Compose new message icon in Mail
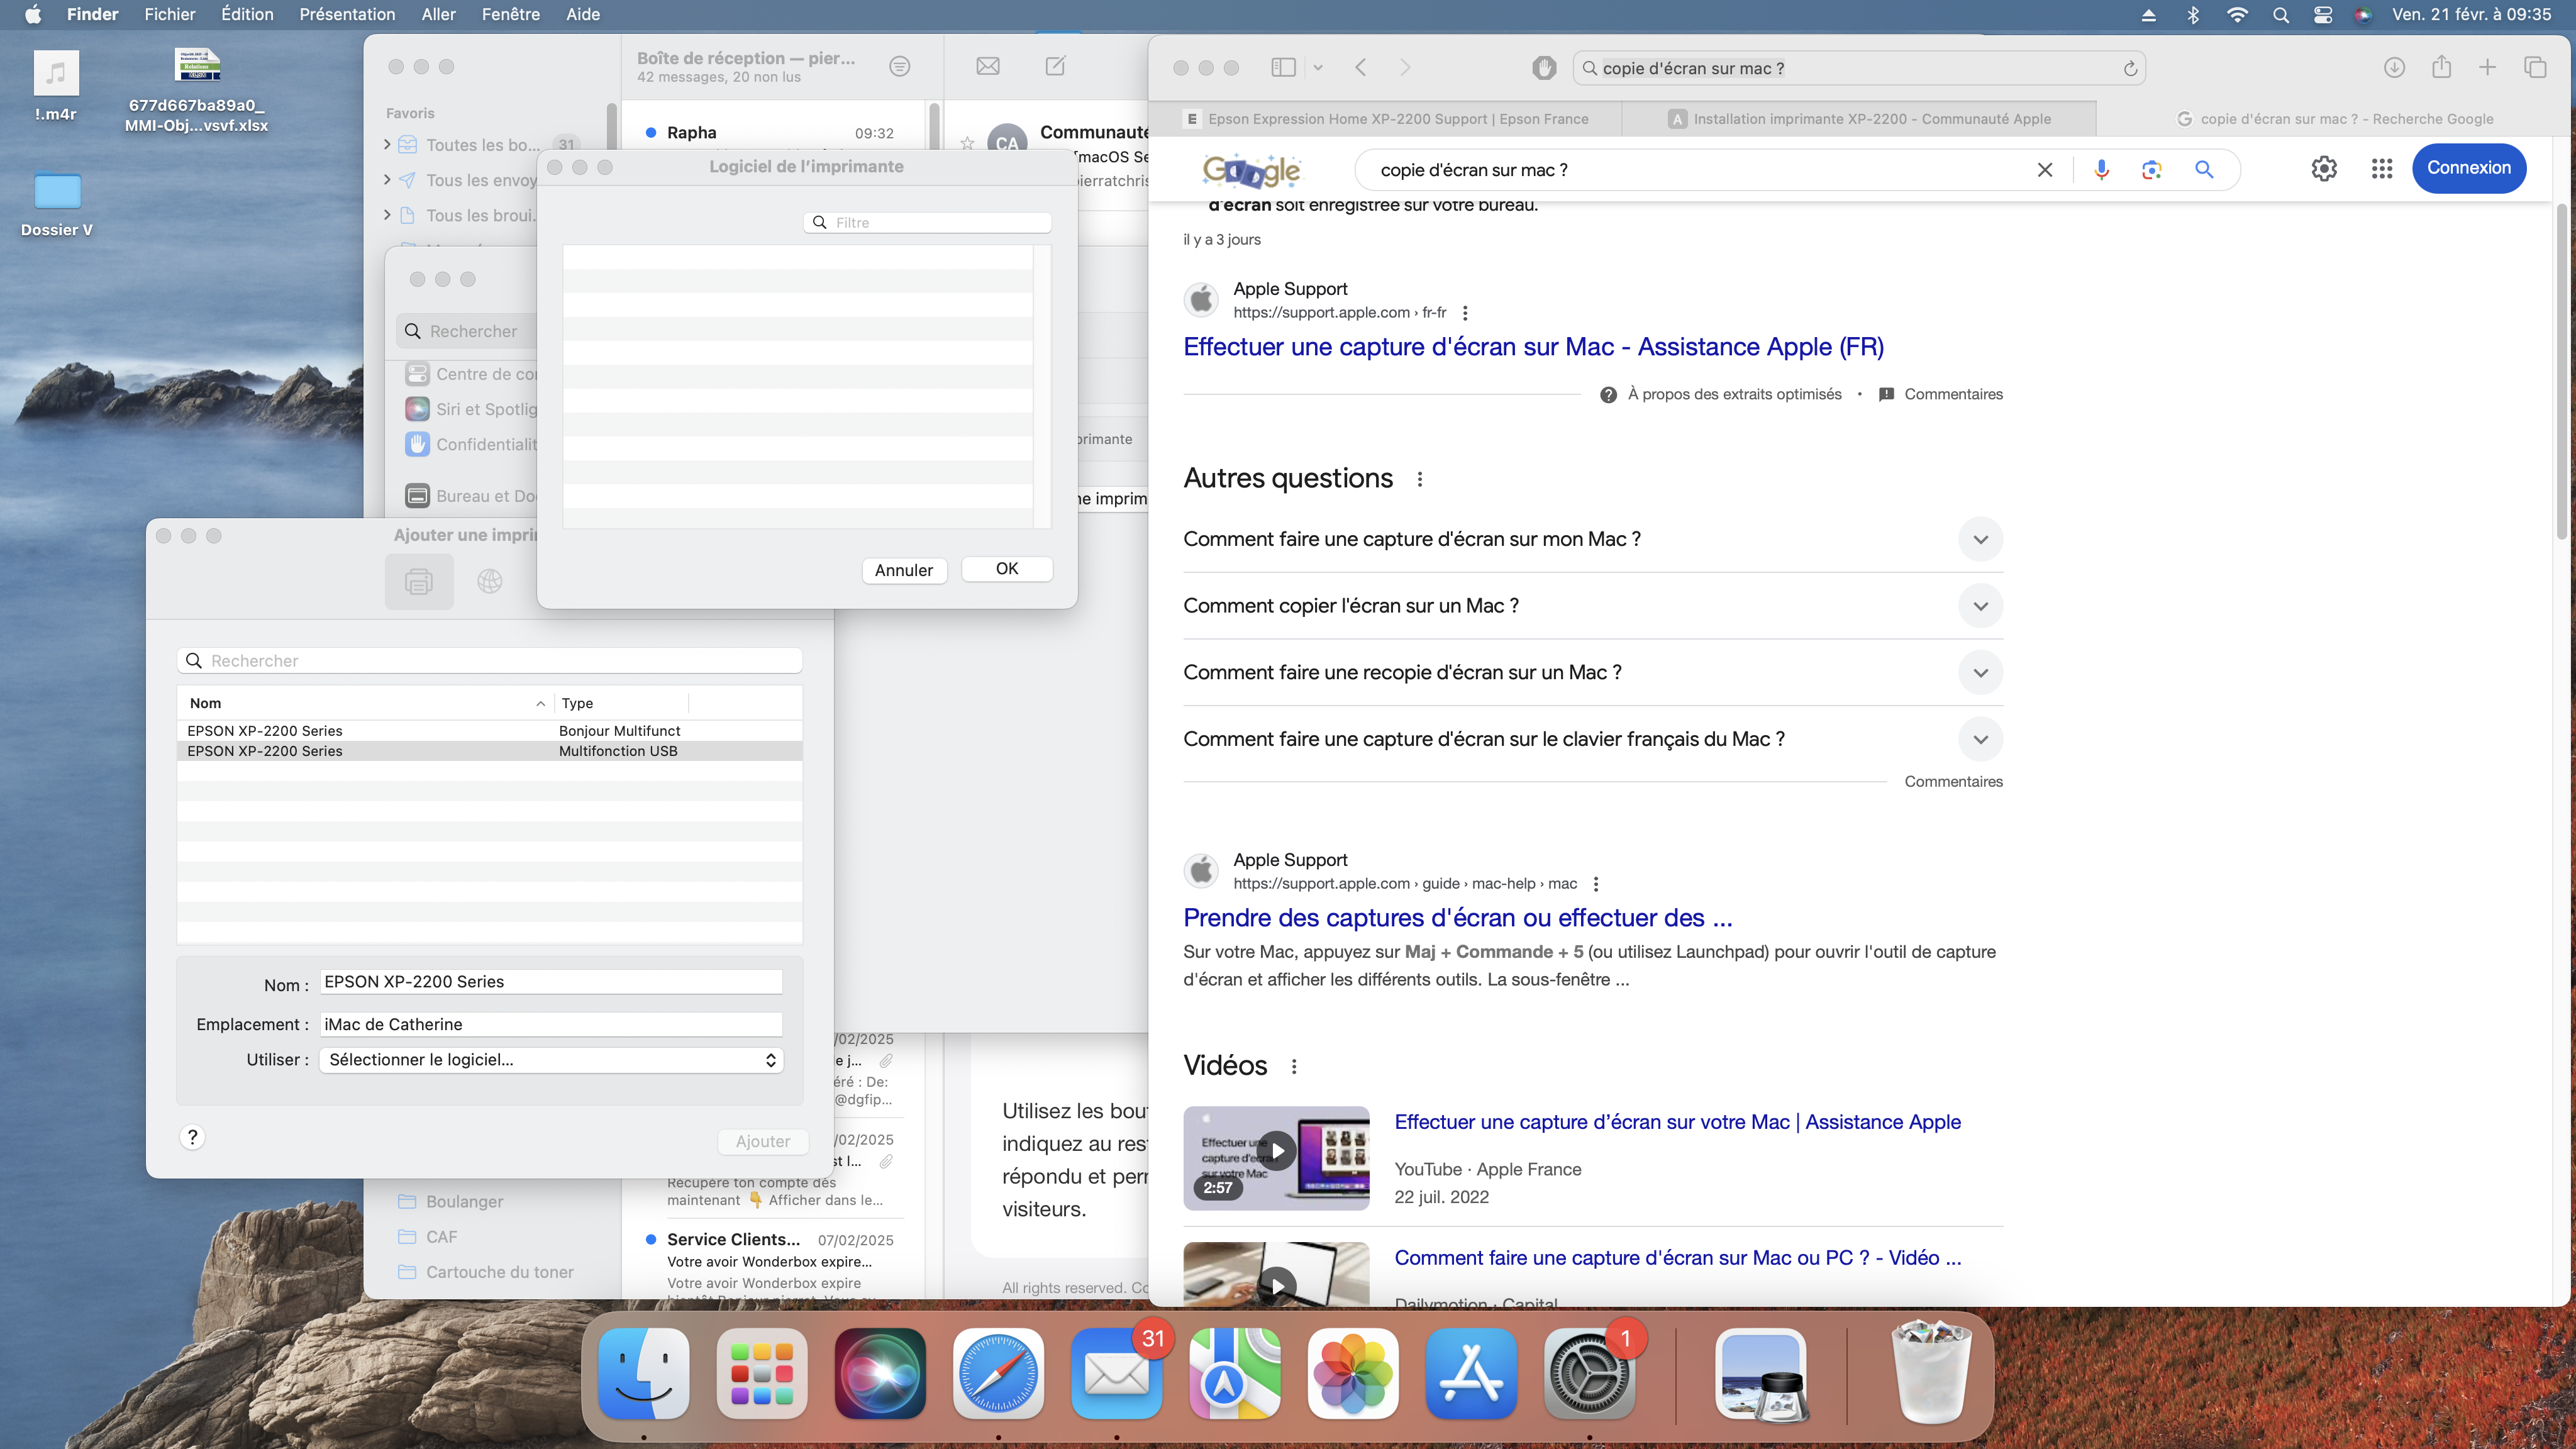 pyautogui.click(x=1055, y=66)
